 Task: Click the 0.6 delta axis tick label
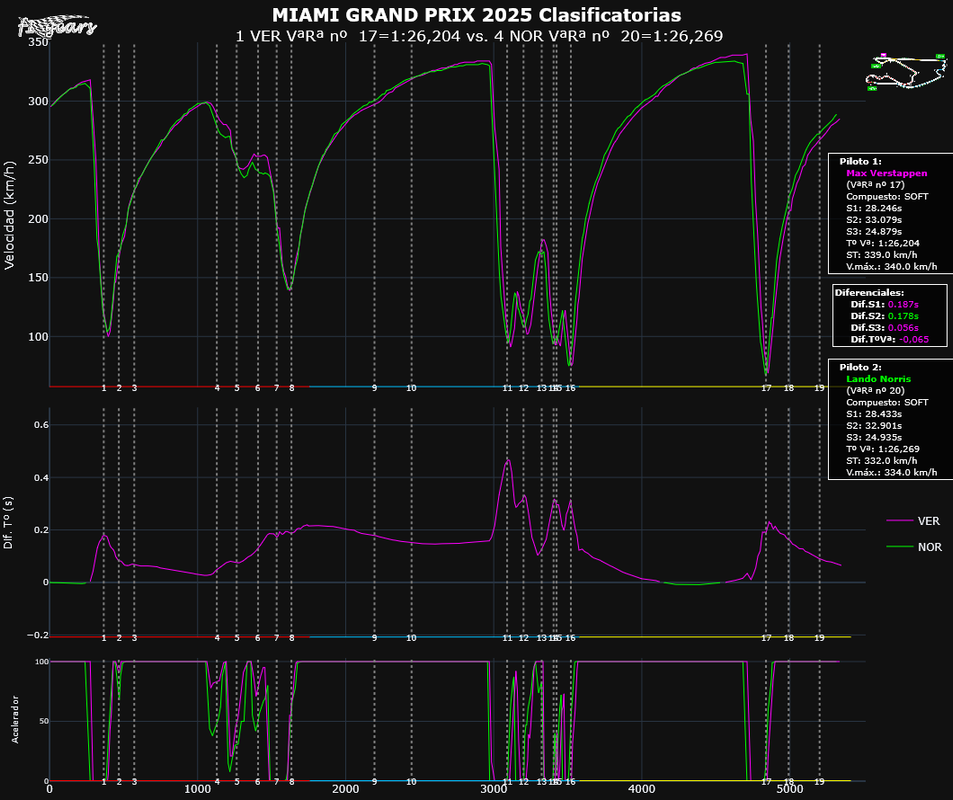coord(41,425)
